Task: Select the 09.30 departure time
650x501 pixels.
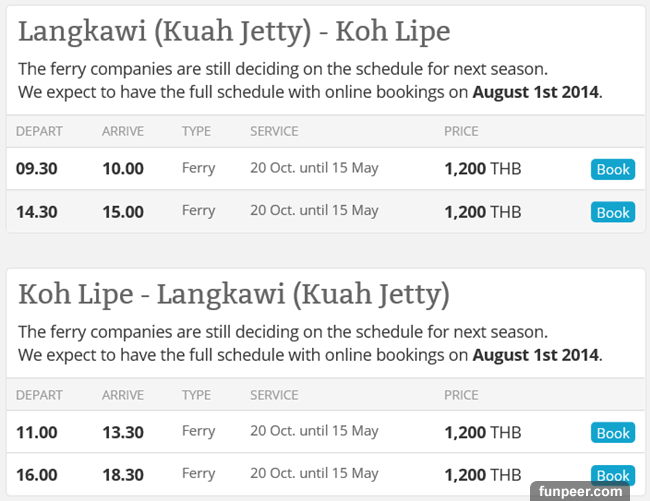Action: click(x=37, y=169)
